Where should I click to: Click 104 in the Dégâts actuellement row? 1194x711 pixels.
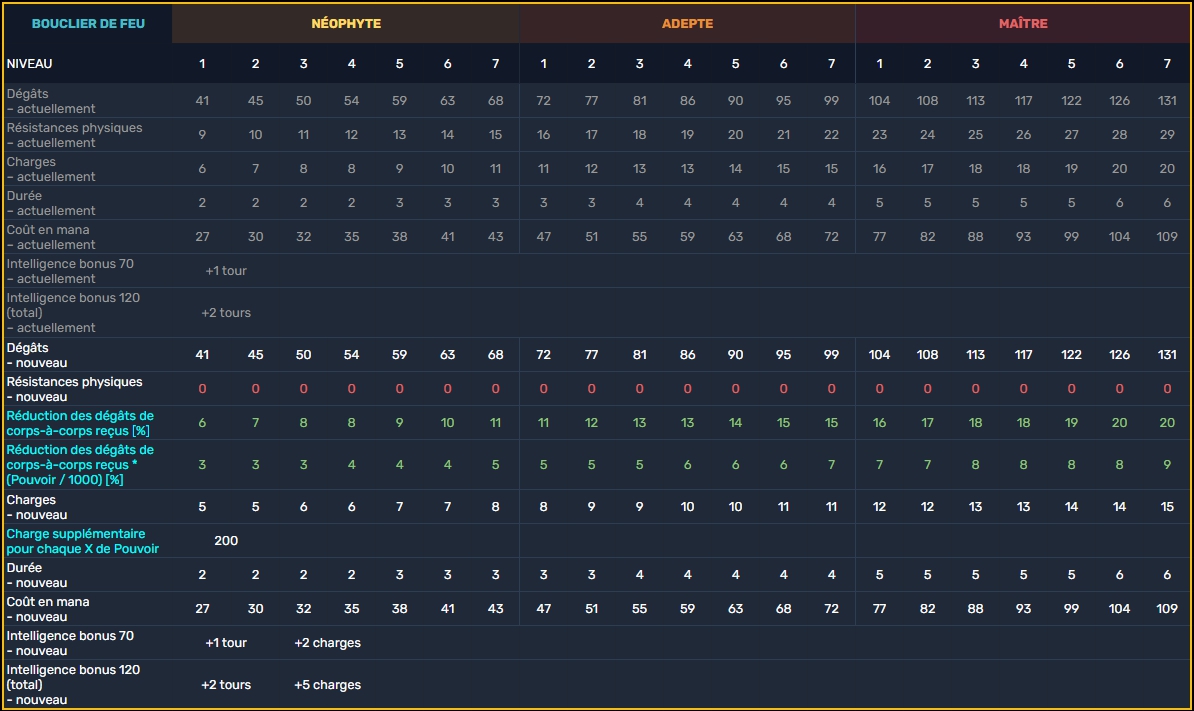tap(880, 100)
